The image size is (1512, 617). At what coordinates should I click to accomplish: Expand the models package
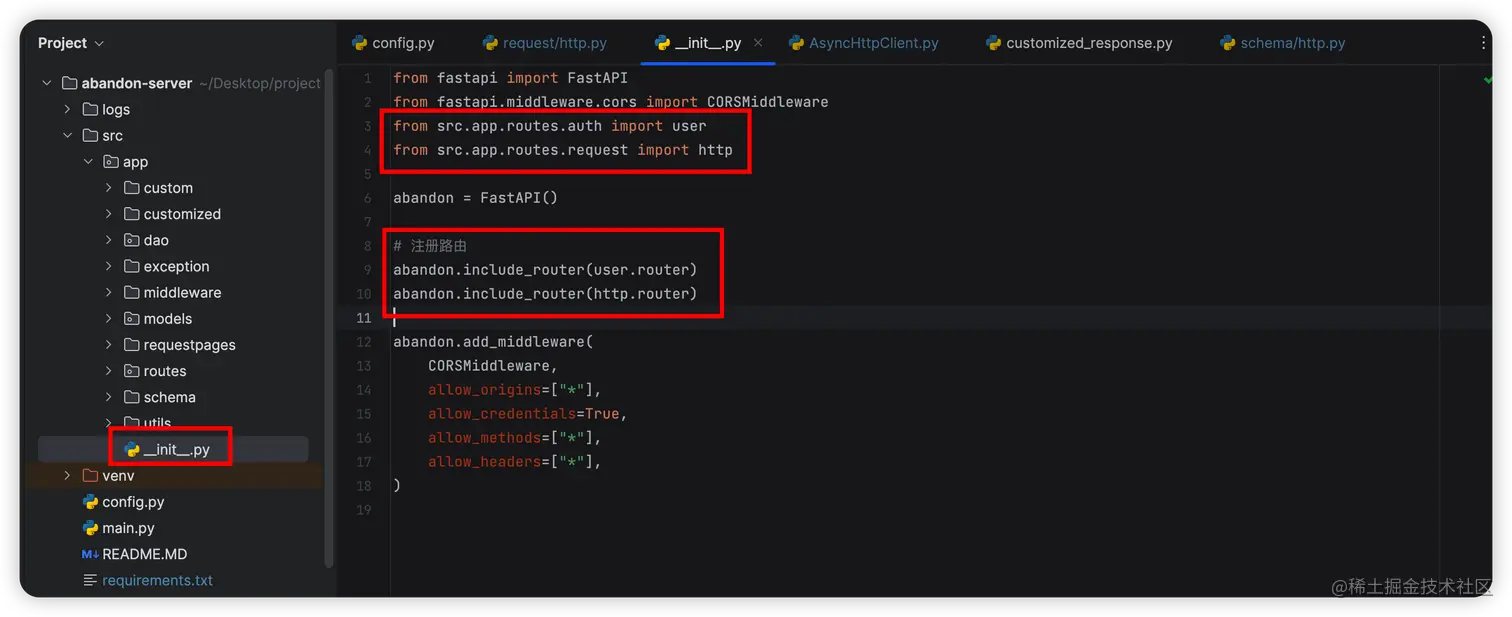(109, 318)
